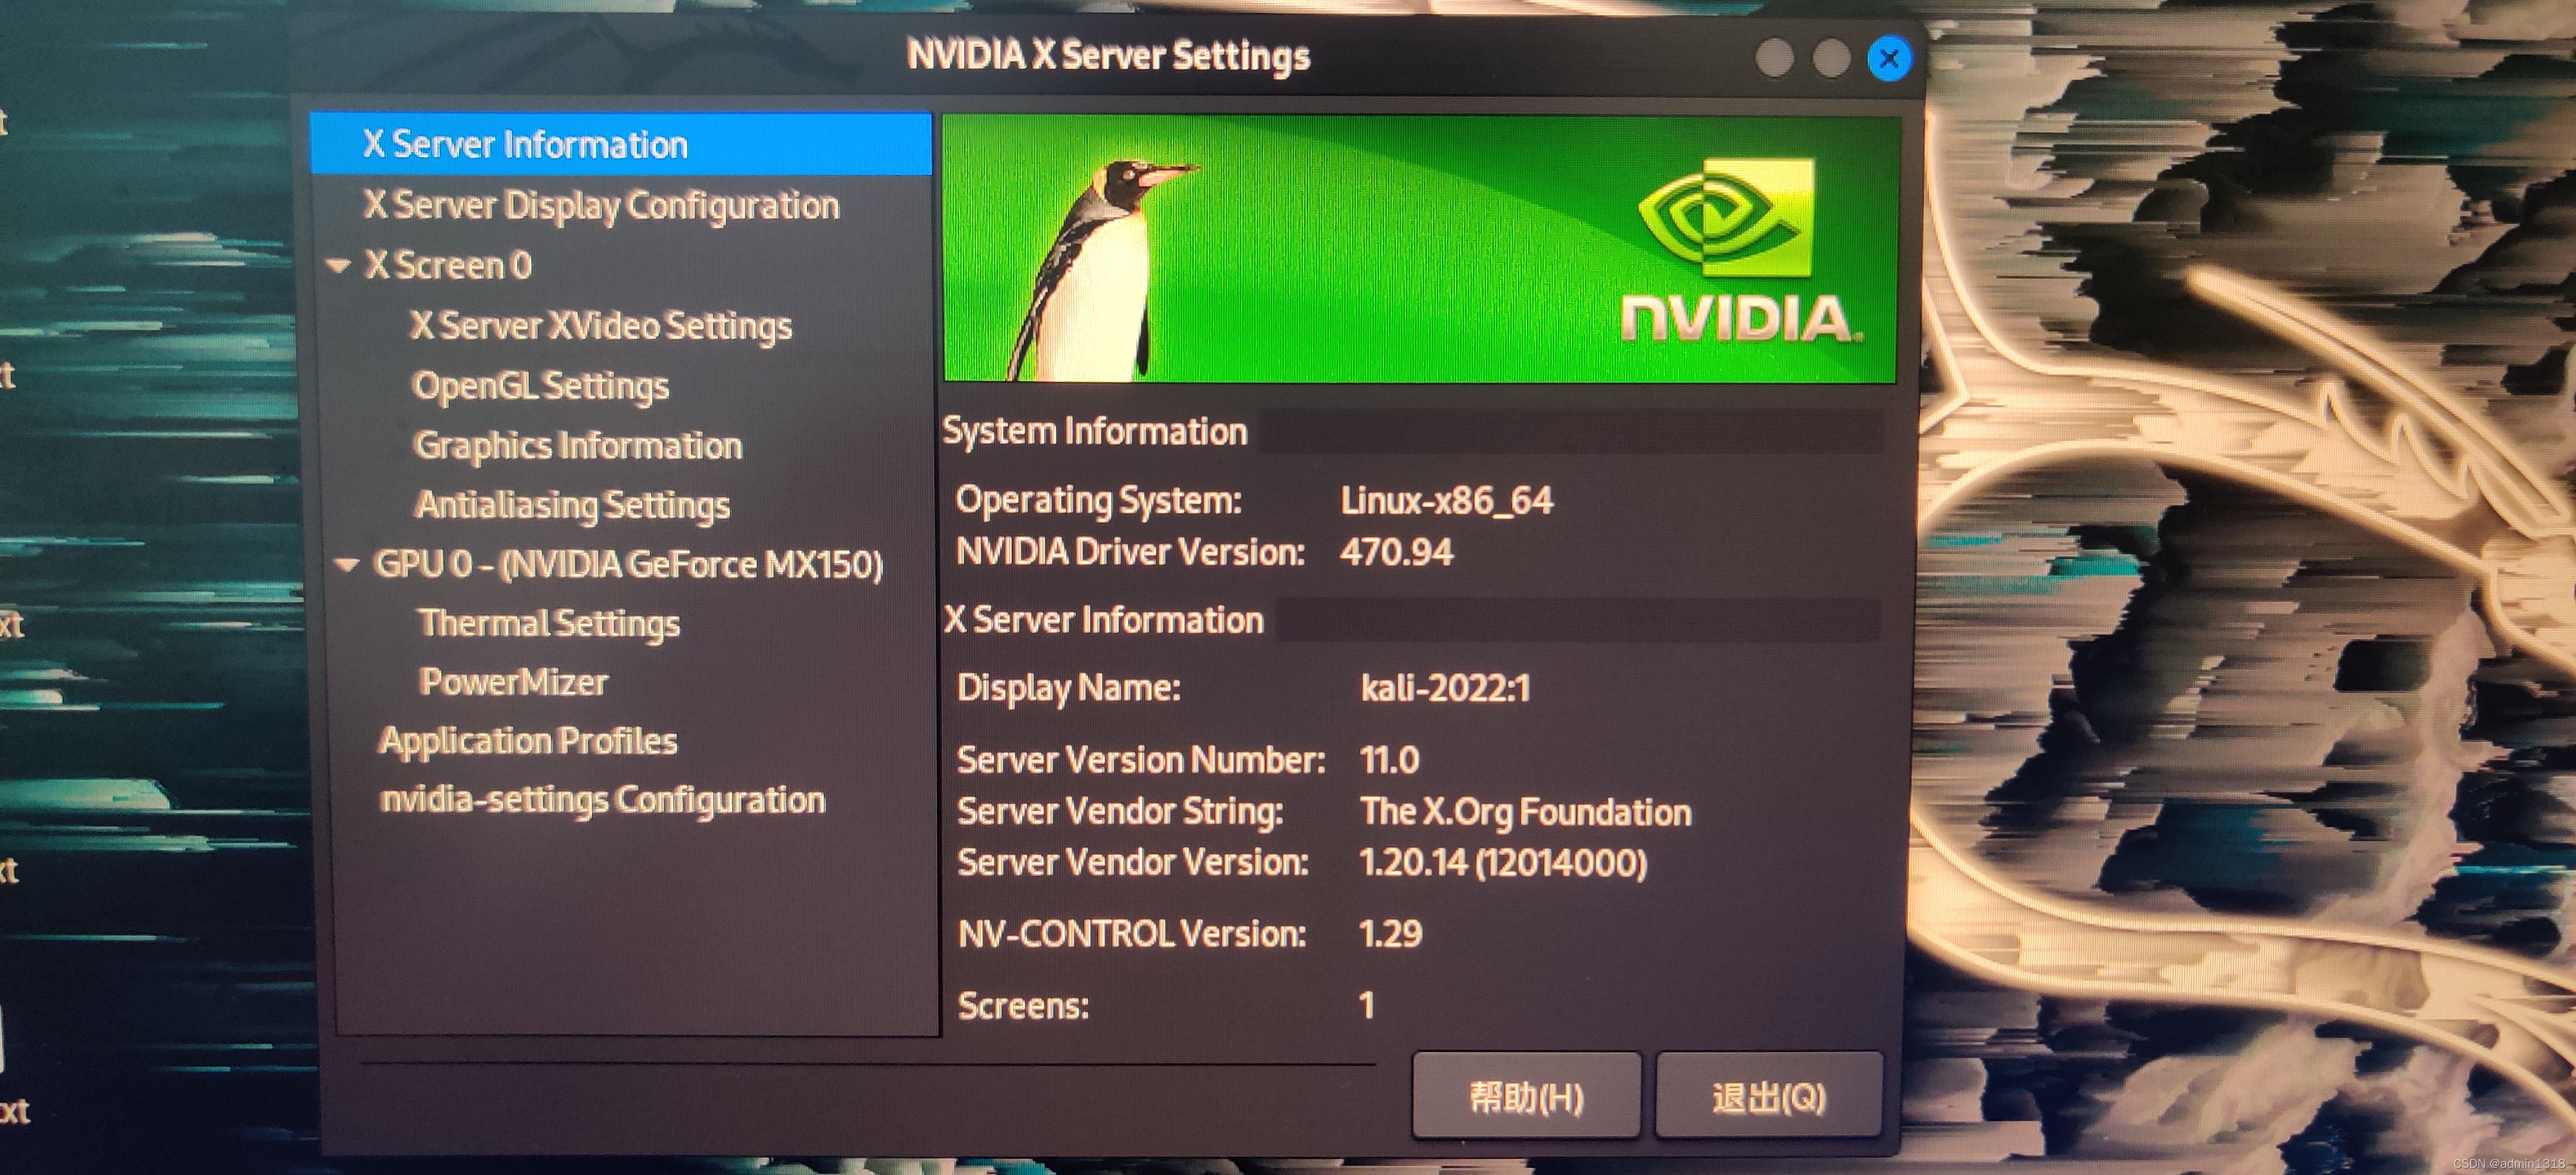The height and width of the screenshot is (1175, 2576).
Task: Click the NV-CONTROL version value 1.29
Action: 1390,934
